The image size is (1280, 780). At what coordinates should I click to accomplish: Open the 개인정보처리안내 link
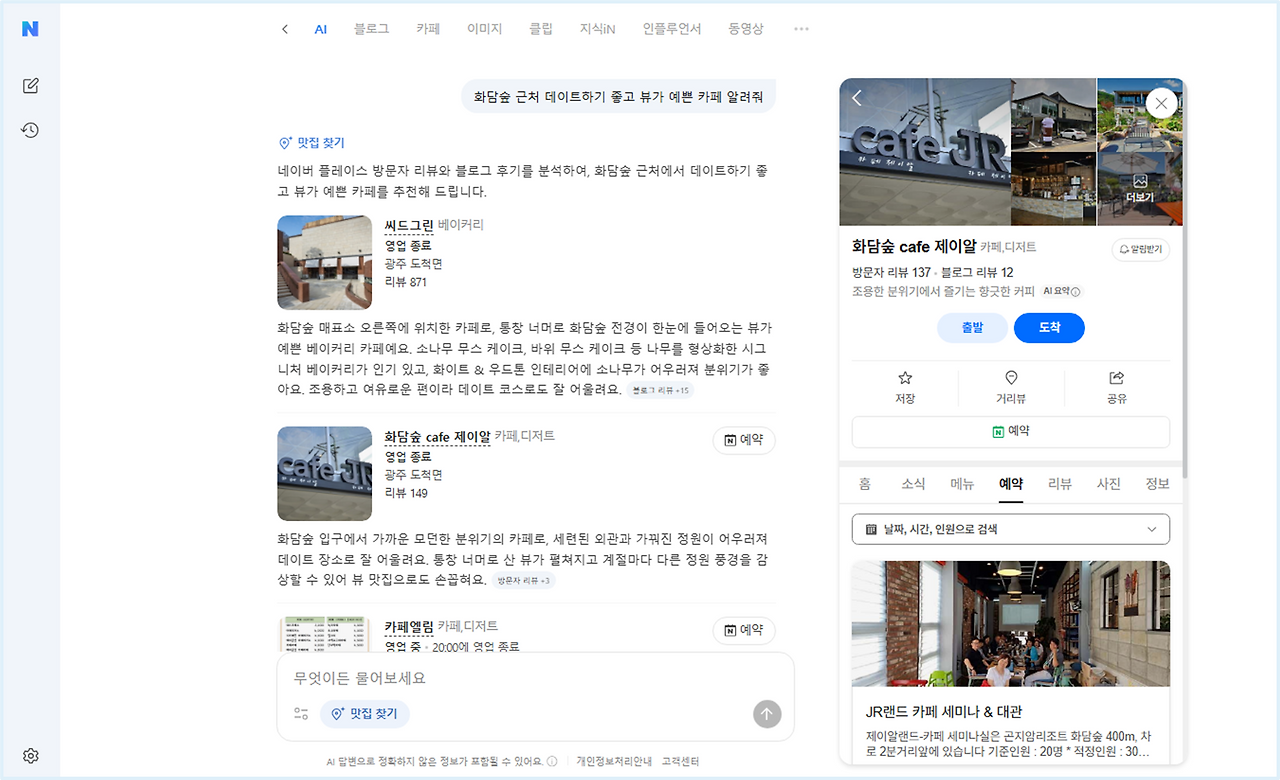614,761
